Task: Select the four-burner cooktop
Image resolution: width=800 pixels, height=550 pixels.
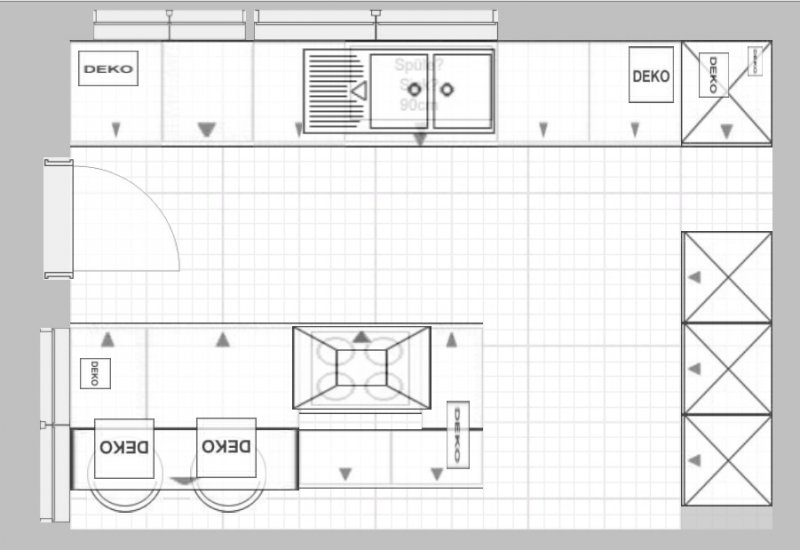Action: (x=361, y=367)
